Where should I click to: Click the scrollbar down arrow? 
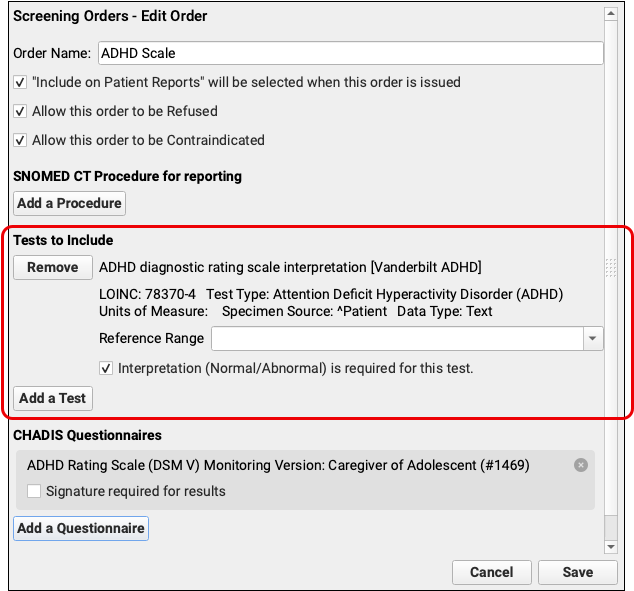[611, 546]
